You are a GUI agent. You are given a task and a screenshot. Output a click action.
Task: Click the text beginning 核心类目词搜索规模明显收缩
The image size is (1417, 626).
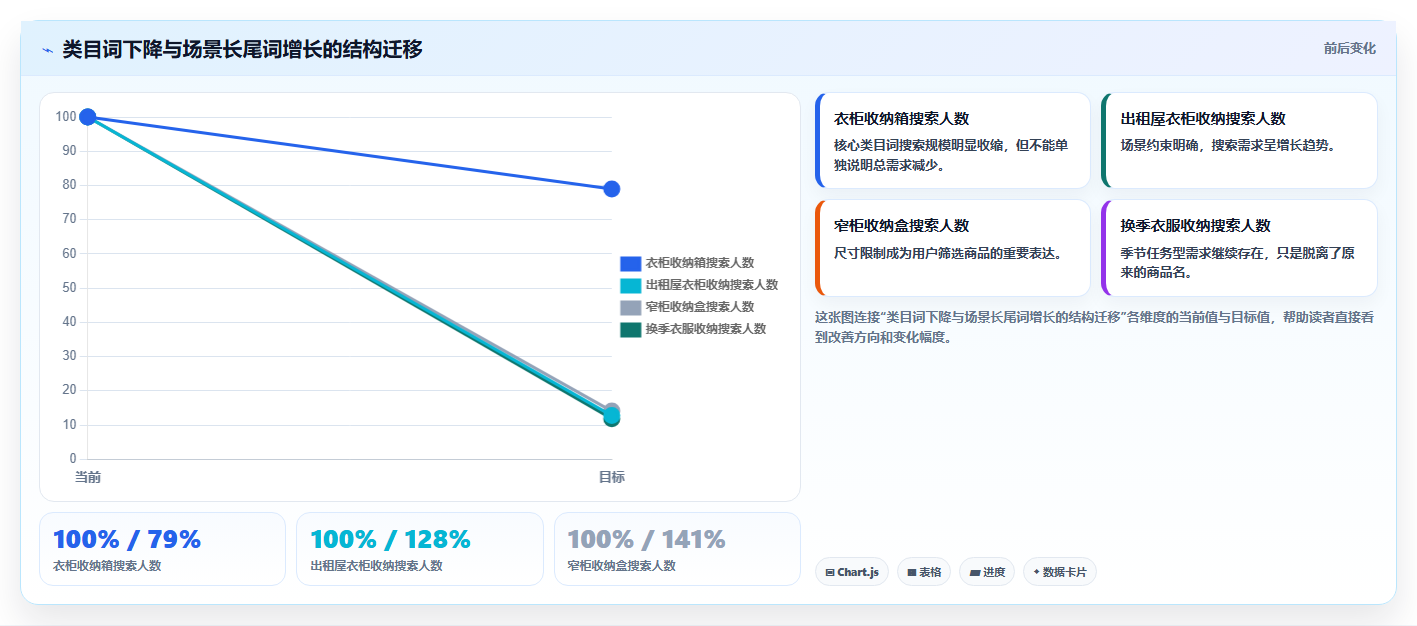point(951,155)
